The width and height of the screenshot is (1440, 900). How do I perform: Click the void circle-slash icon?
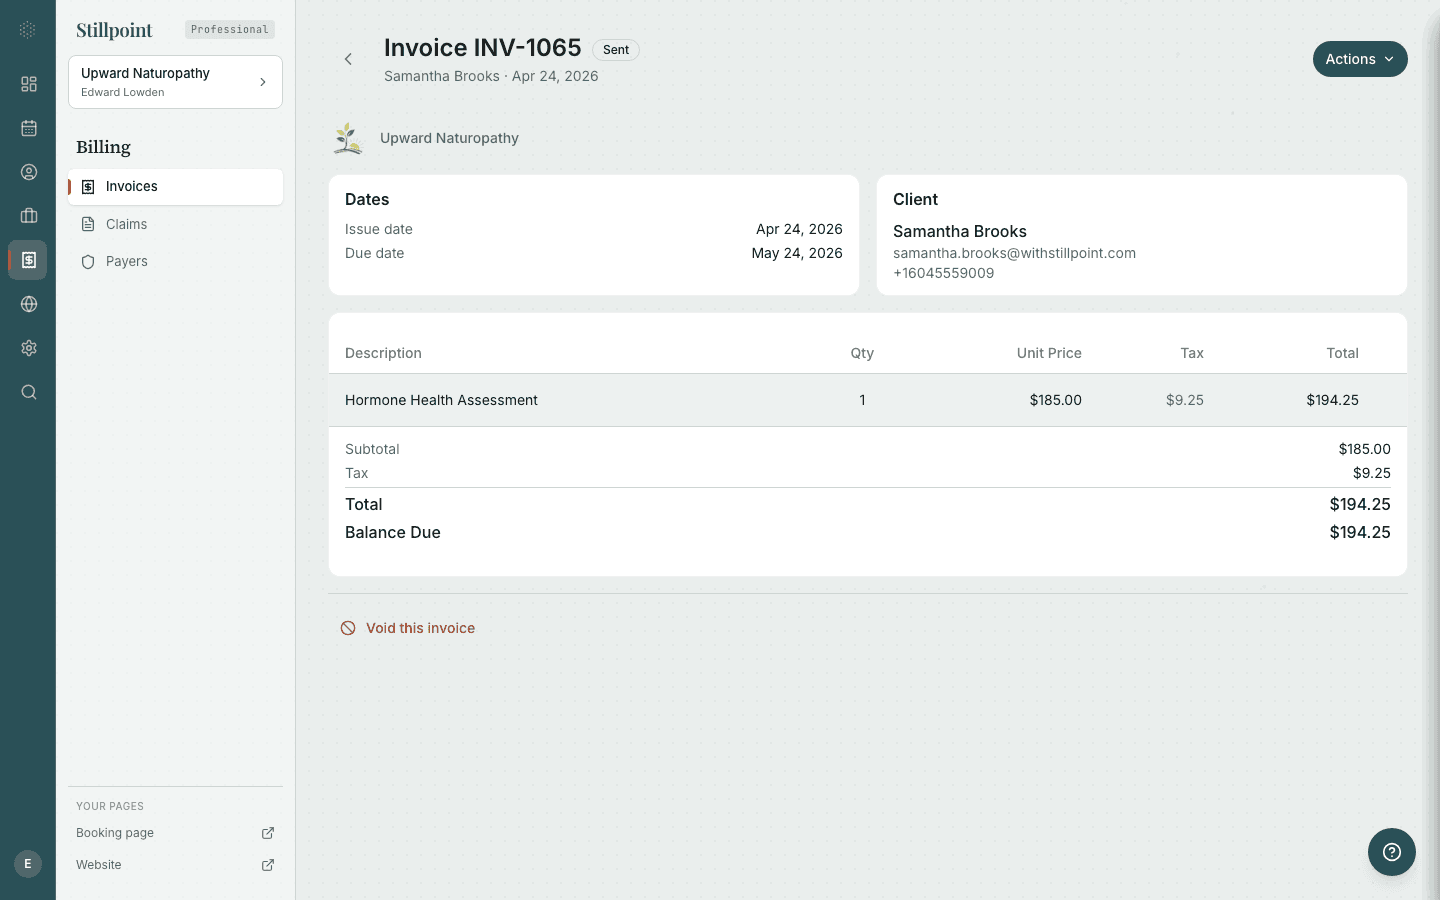click(348, 628)
